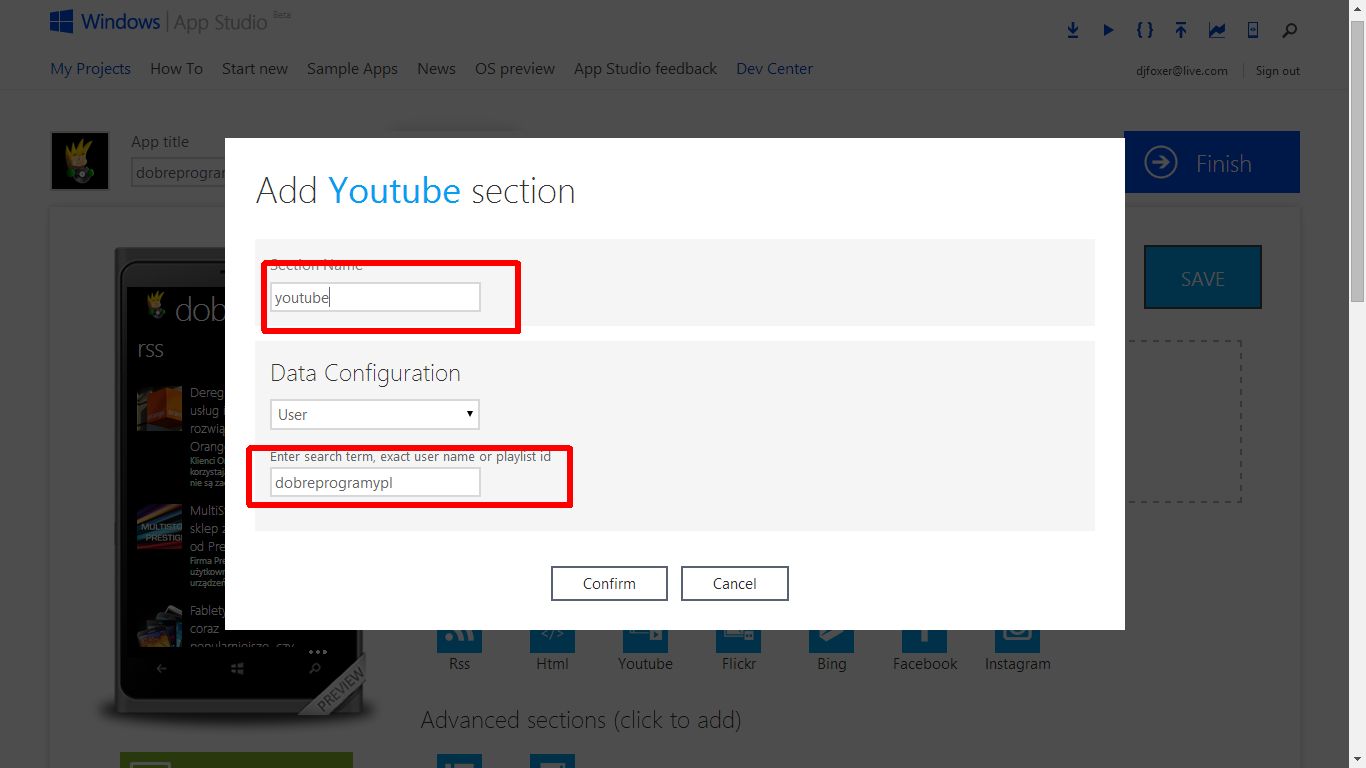Open App Studio feedback link
The width and height of the screenshot is (1366, 768).
click(x=645, y=69)
